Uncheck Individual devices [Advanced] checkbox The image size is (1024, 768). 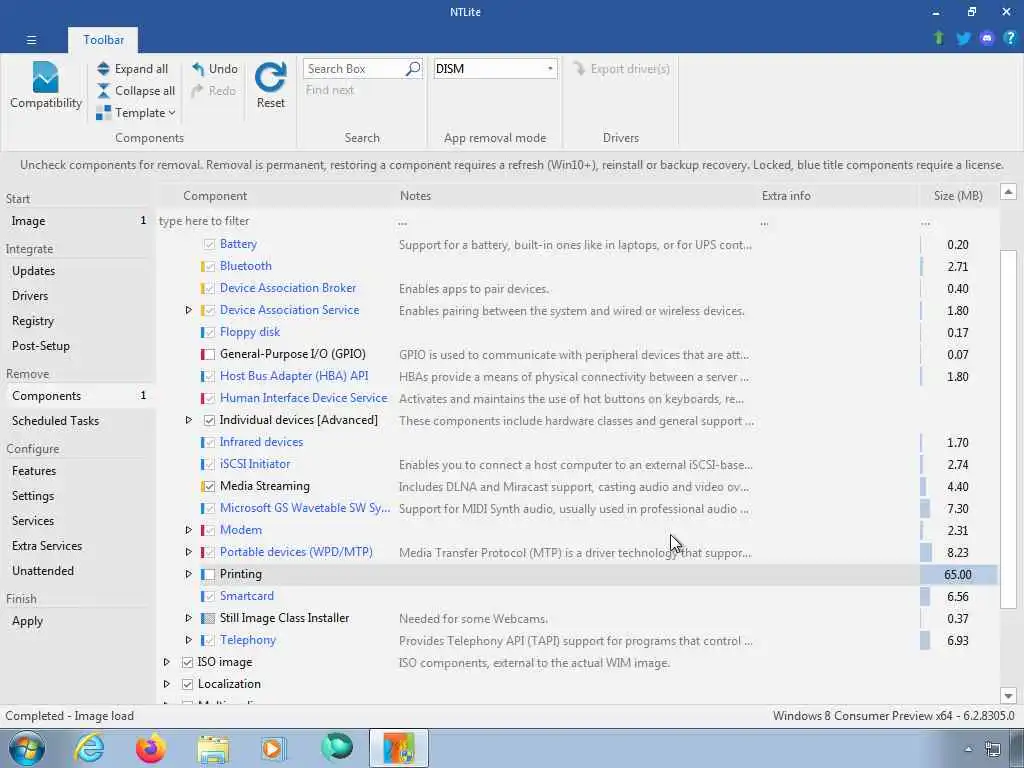click(209, 421)
